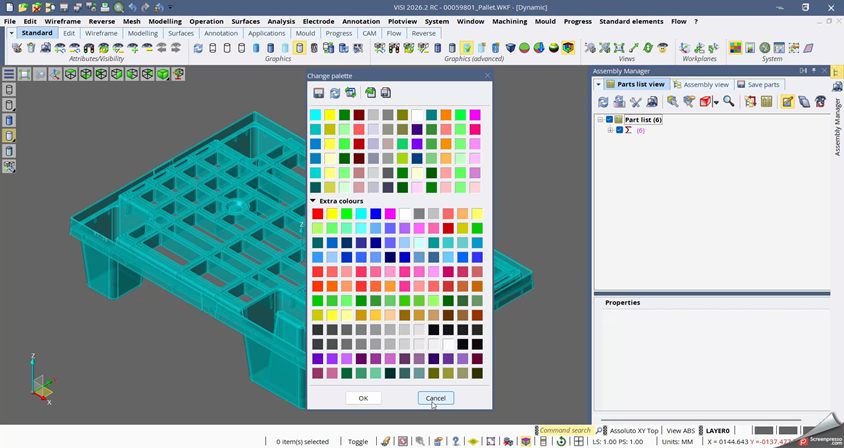Click the Toggle entry in the status bar
This screenshot has width=844, height=448.
(357, 442)
